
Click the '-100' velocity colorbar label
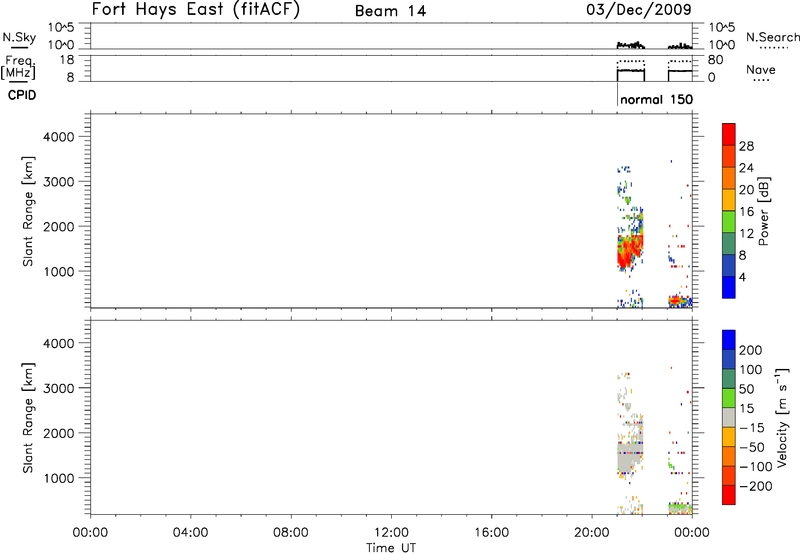[x=755, y=467]
